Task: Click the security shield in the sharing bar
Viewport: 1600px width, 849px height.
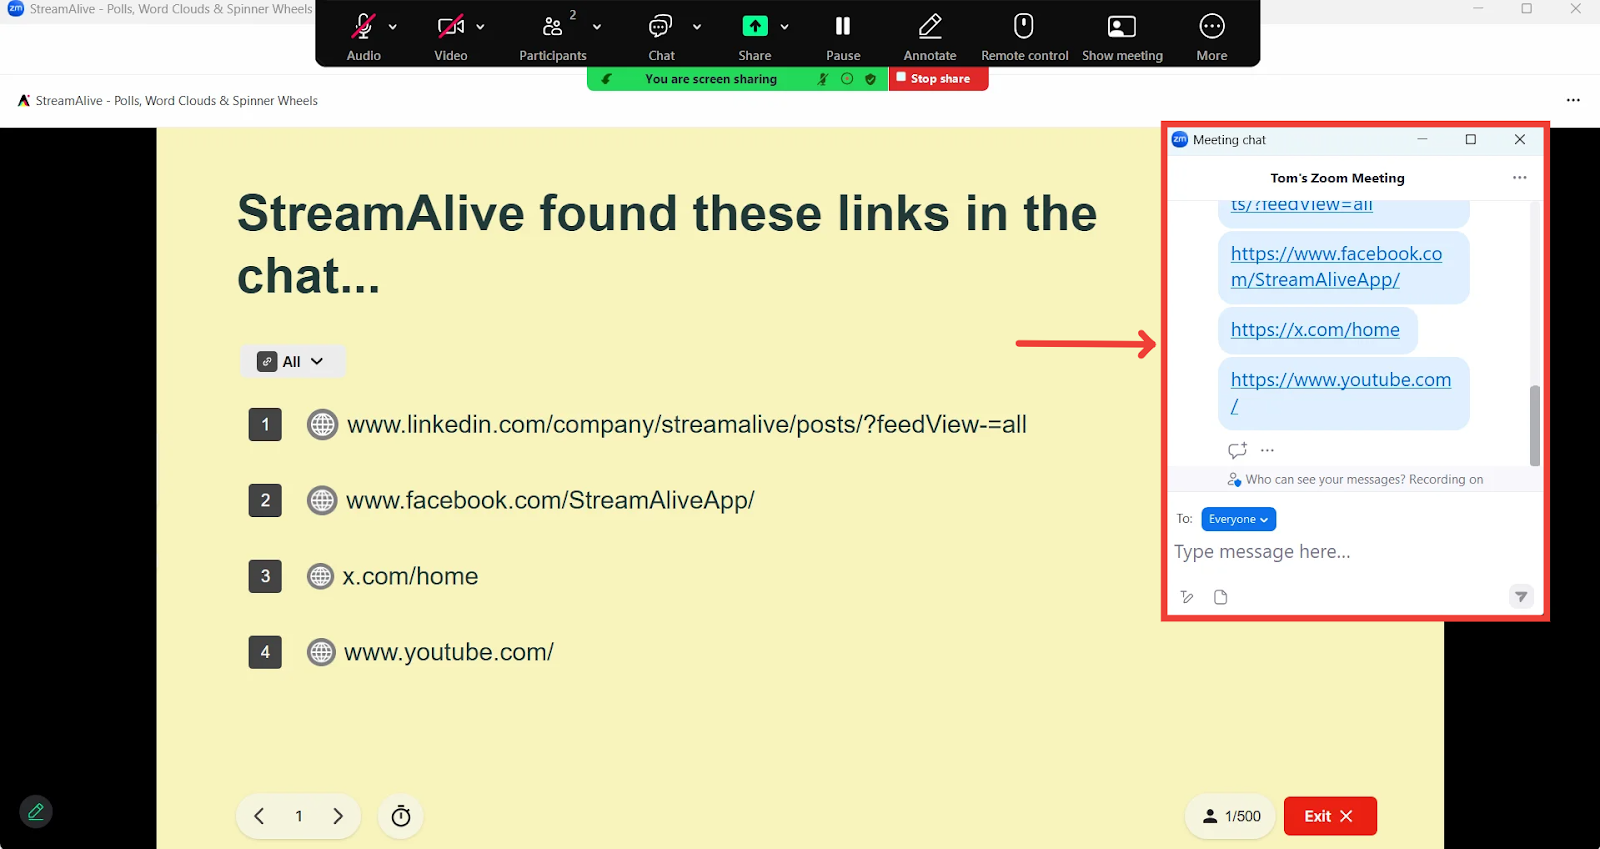Action: point(870,79)
